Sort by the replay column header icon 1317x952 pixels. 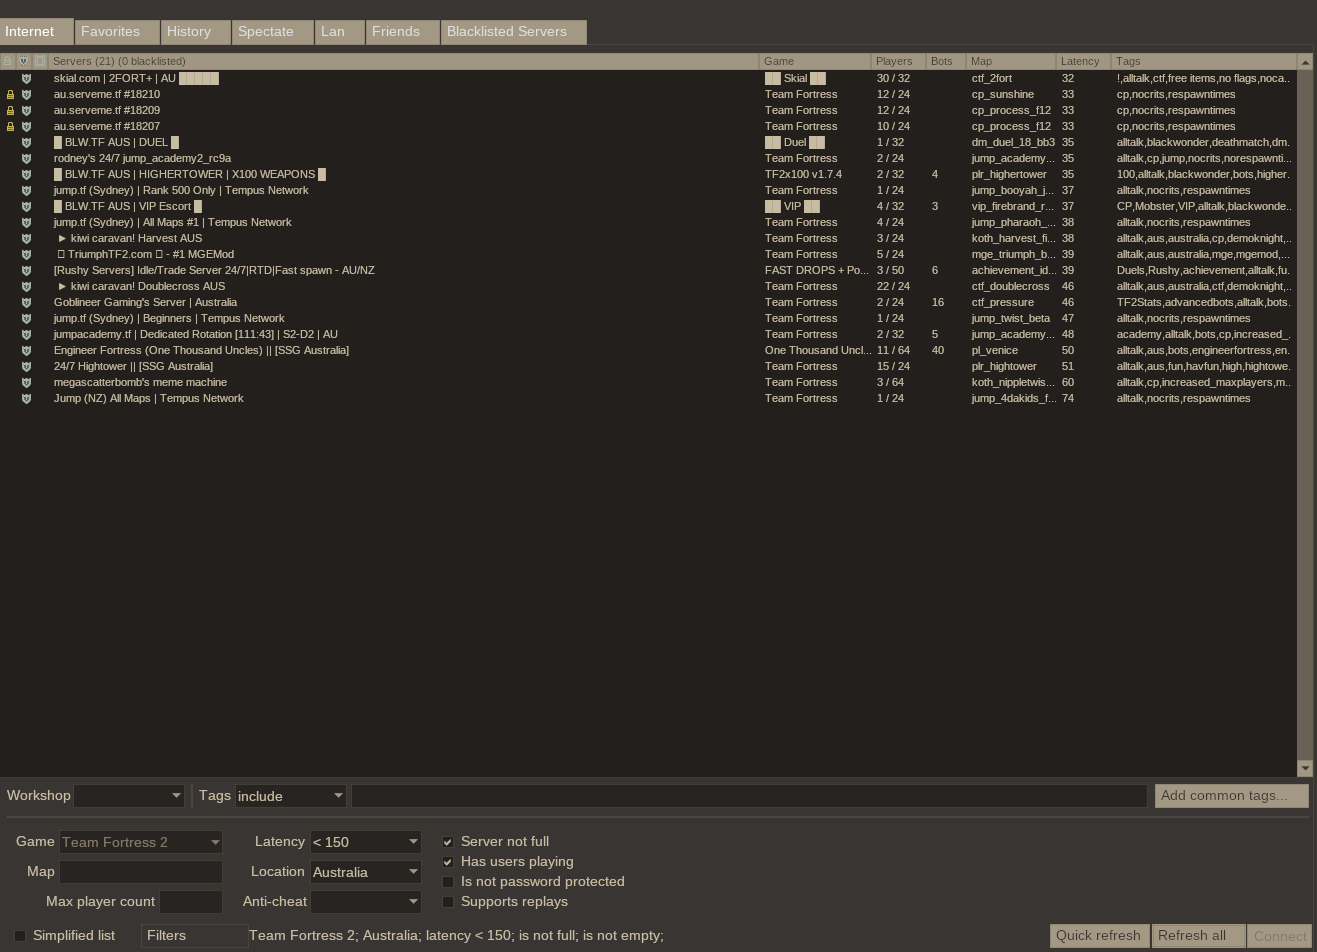pos(40,61)
